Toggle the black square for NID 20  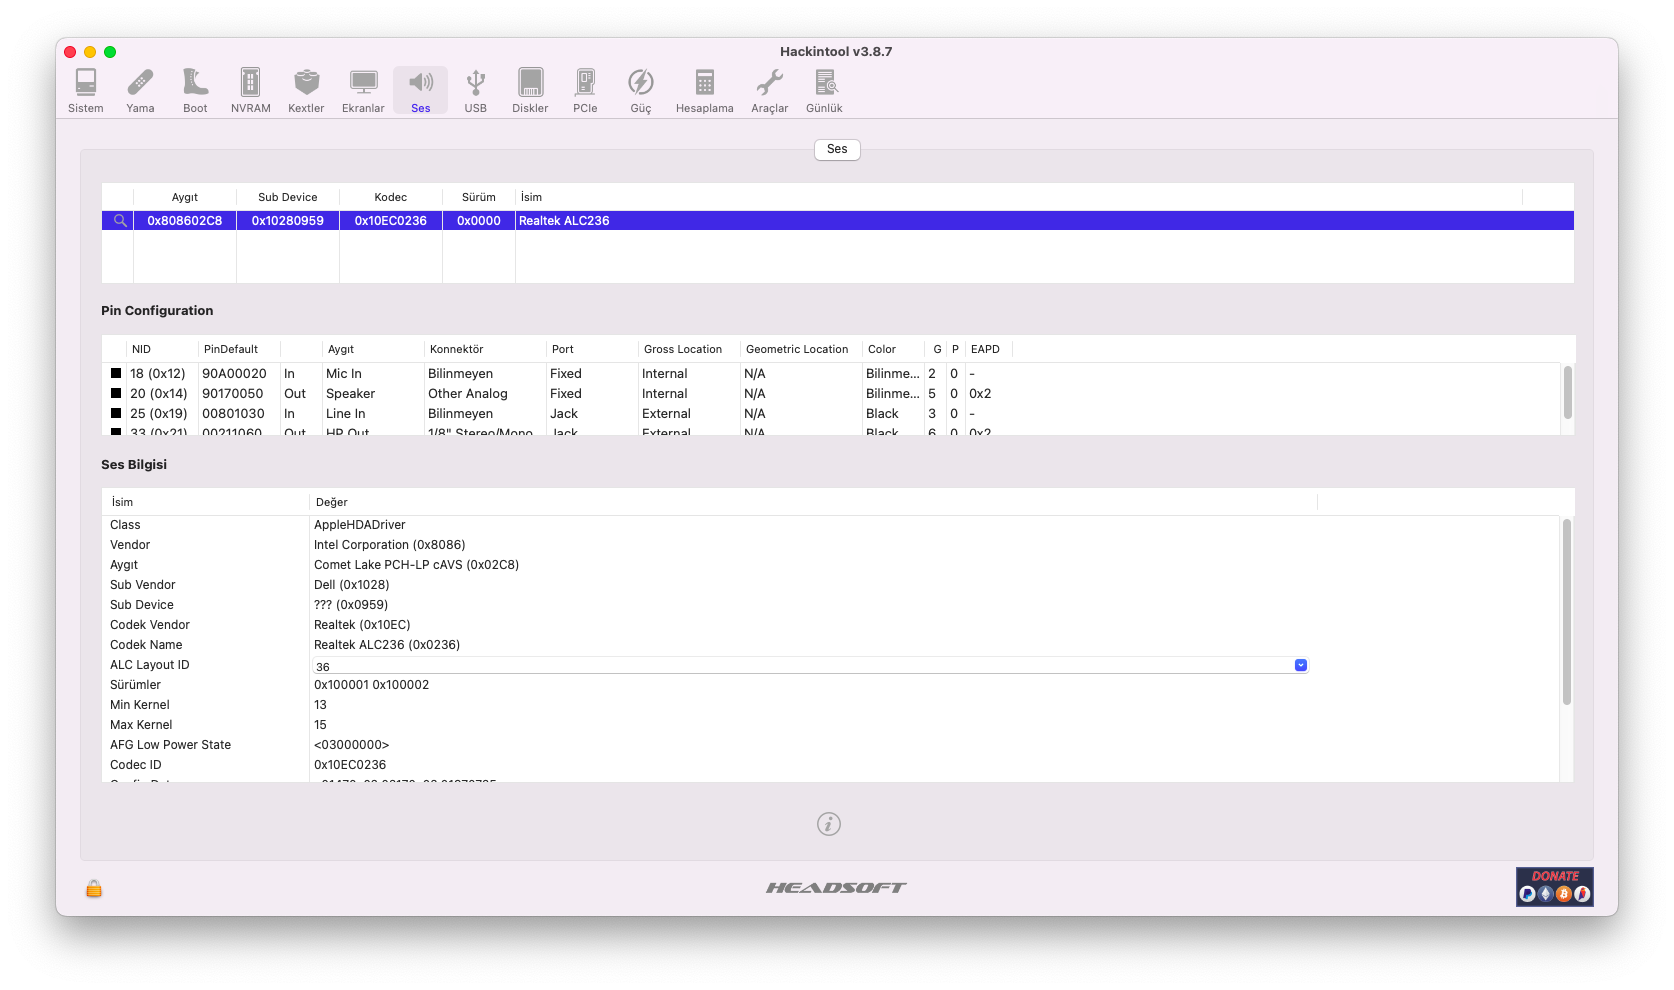point(116,393)
